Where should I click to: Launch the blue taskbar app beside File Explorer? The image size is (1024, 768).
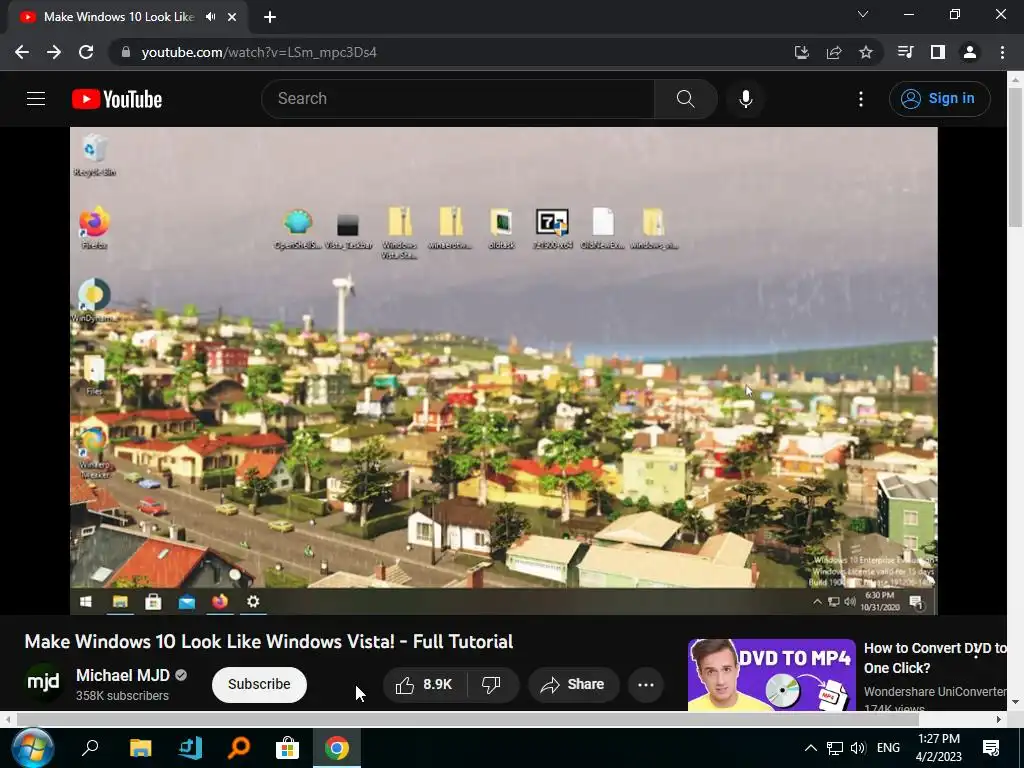[x=190, y=748]
